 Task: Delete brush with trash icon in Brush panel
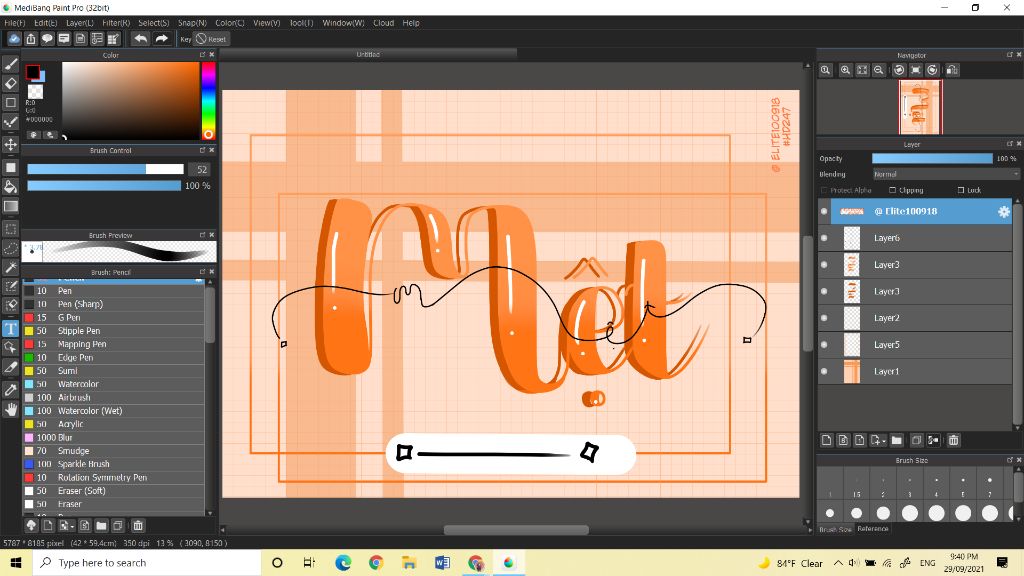click(138, 525)
